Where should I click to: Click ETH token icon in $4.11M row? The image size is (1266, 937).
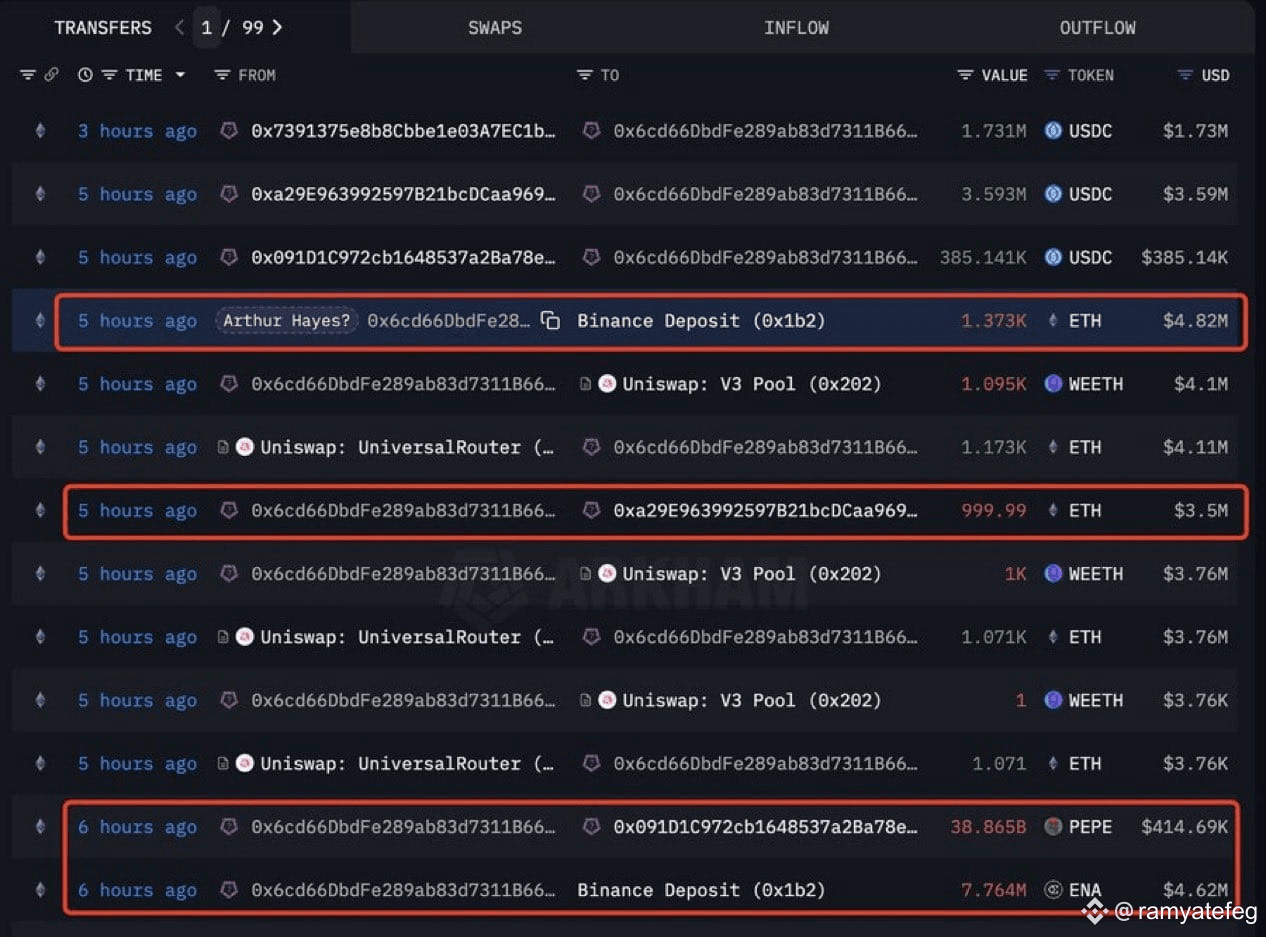pyautogui.click(x=1053, y=447)
